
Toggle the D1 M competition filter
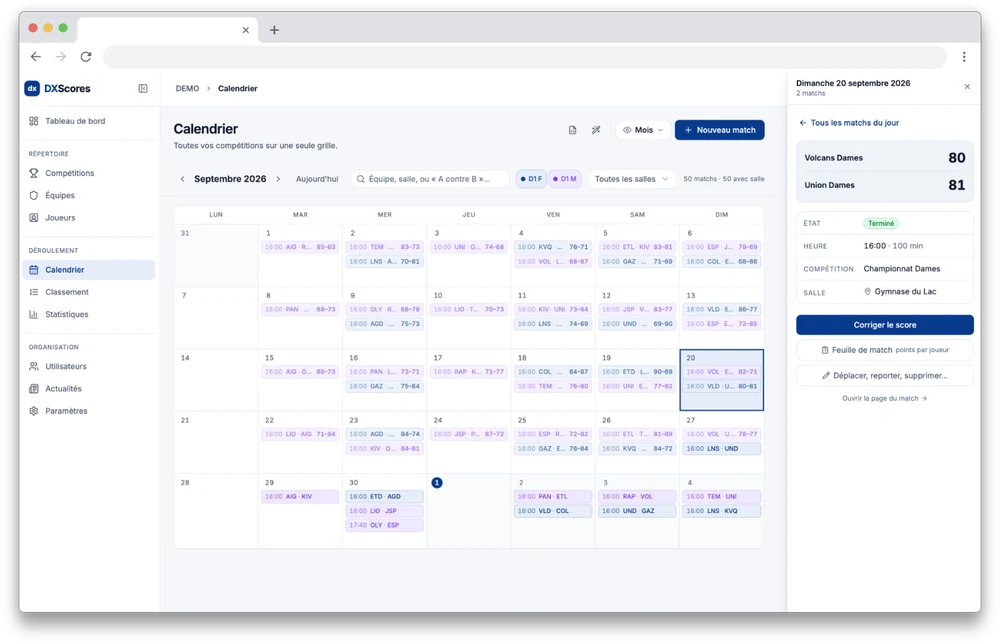[x=564, y=179]
